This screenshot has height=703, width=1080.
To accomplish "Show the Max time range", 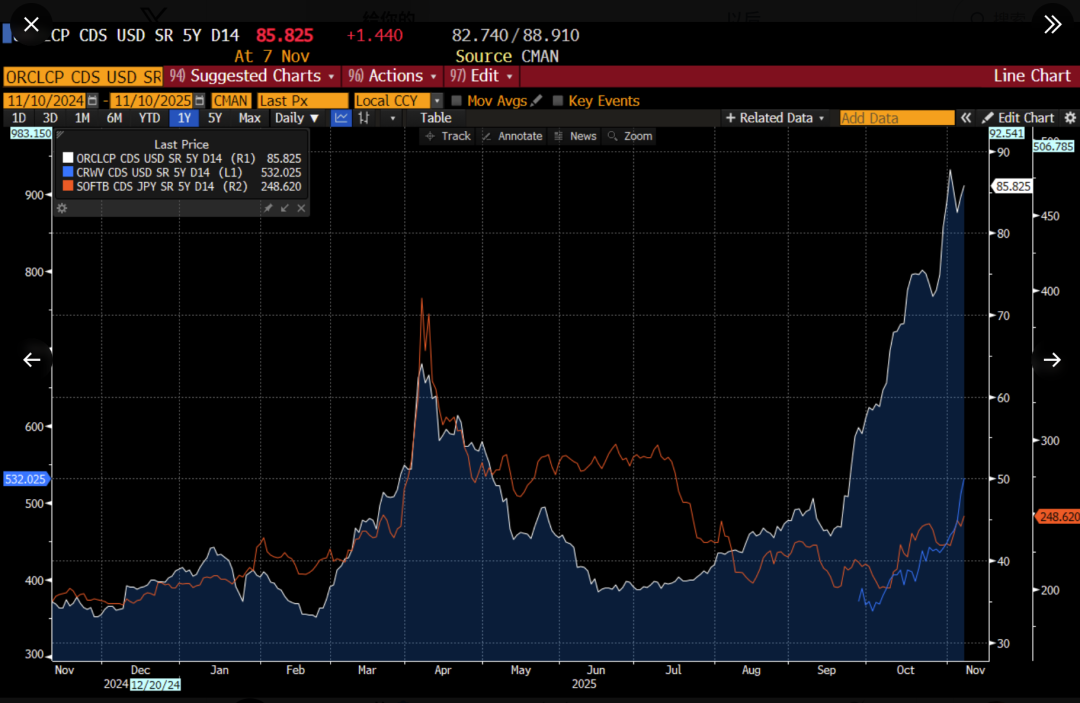I will [x=249, y=118].
